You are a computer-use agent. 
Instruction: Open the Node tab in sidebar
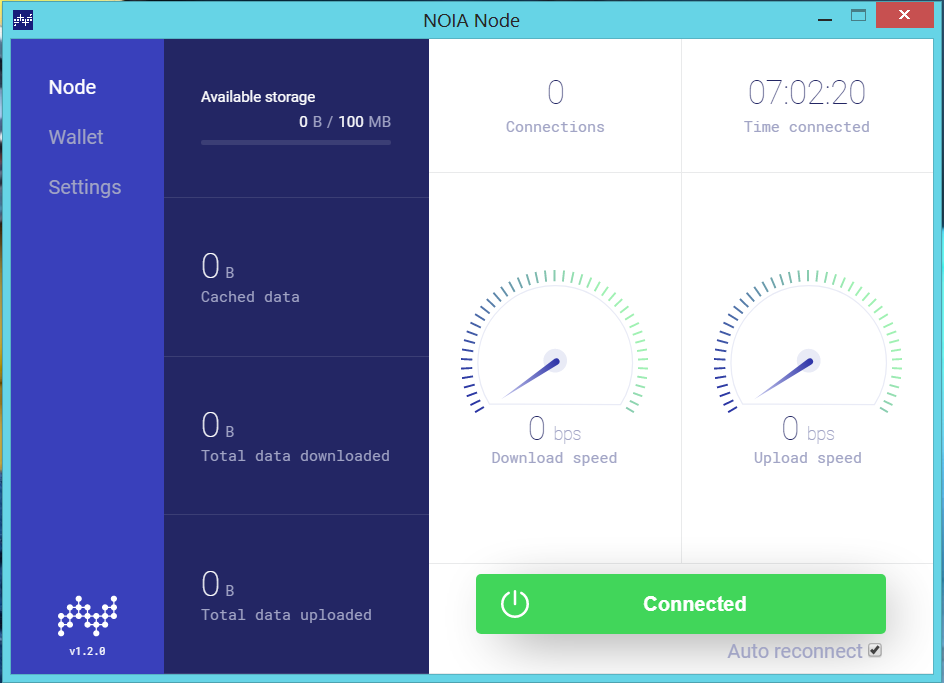[x=72, y=87]
